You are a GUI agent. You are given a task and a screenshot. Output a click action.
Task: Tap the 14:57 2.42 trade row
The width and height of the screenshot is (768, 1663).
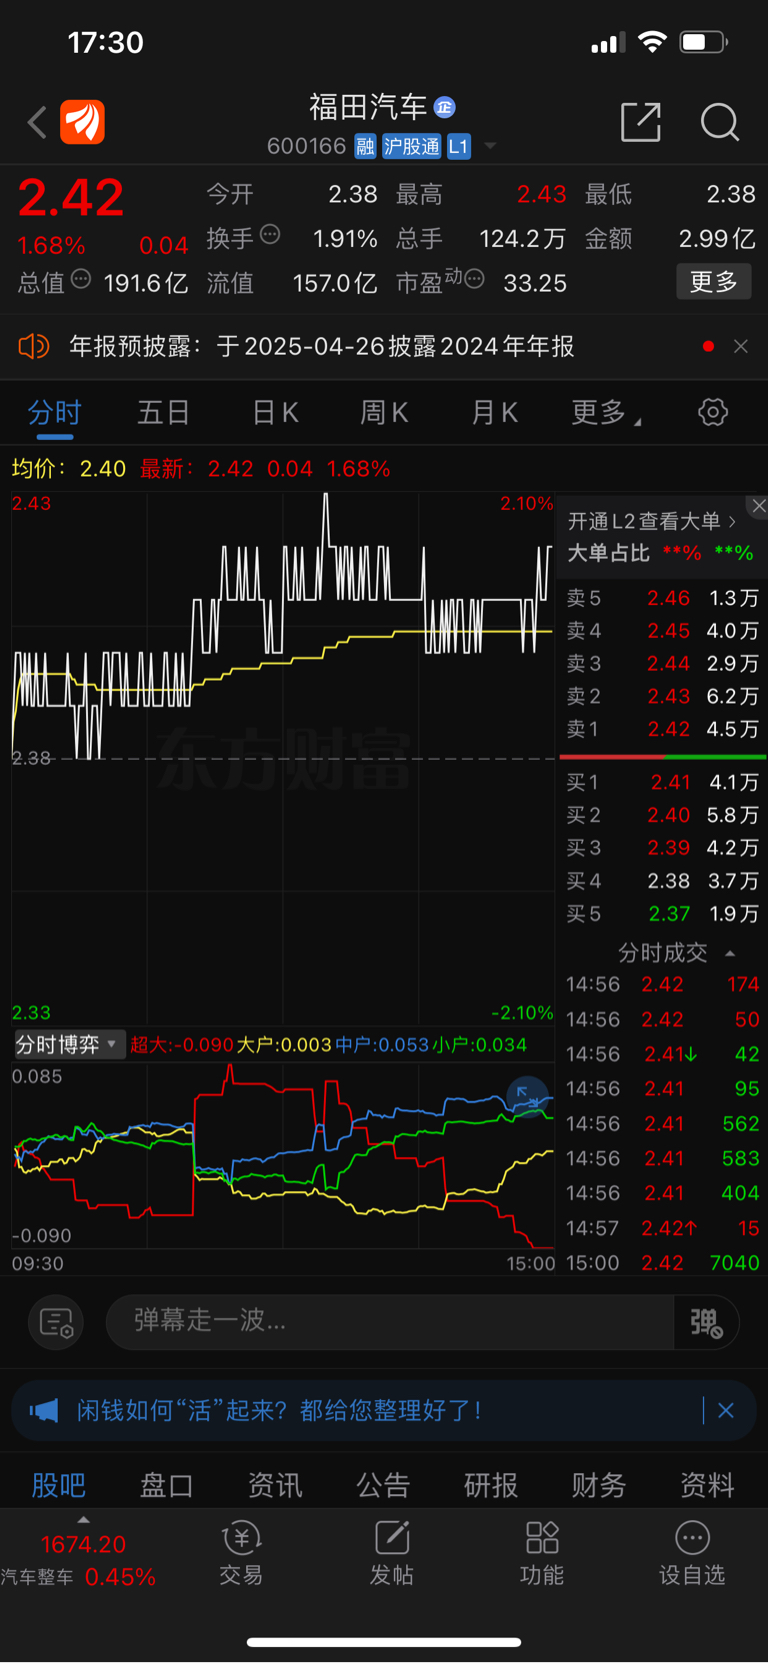pos(662,1228)
